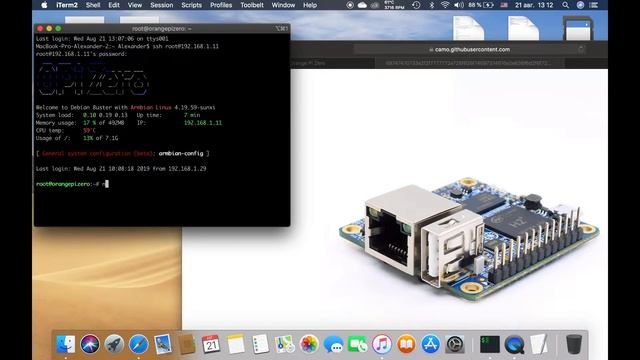Click Safari address bar camo.githubusercontent.com
The height and width of the screenshot is (360, 640).
[x=469, y=49]
